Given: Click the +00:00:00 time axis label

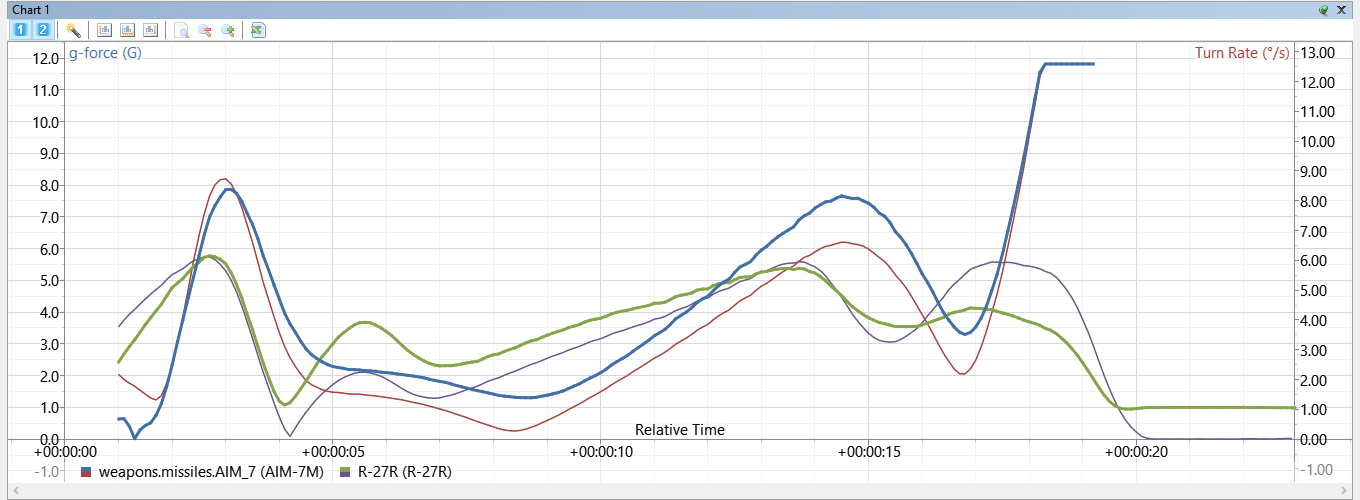Looking at the screenshot, I should 63,452.
